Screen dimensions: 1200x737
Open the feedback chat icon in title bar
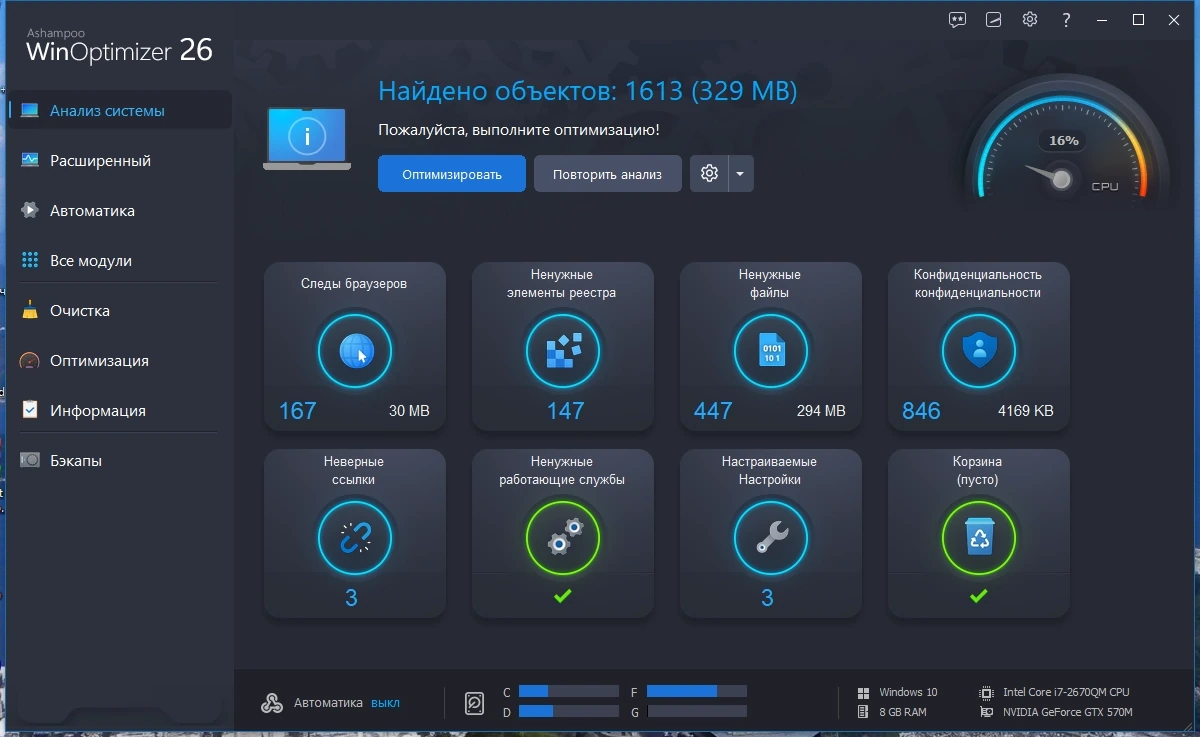[958, 20]
